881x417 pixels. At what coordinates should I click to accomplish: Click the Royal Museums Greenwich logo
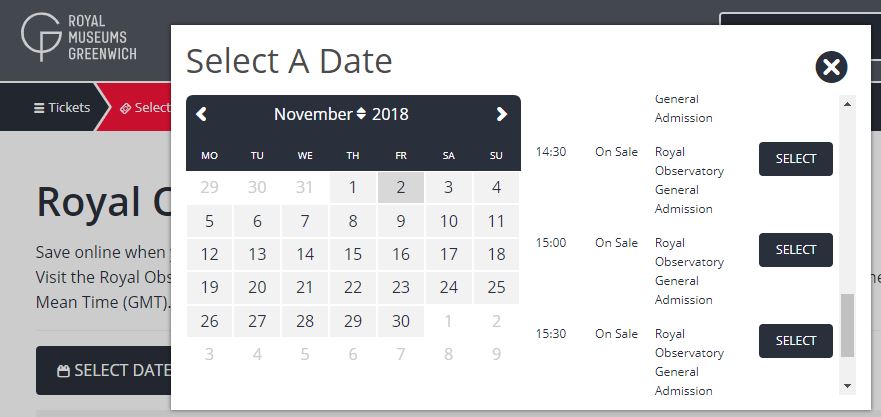(79, 38)
